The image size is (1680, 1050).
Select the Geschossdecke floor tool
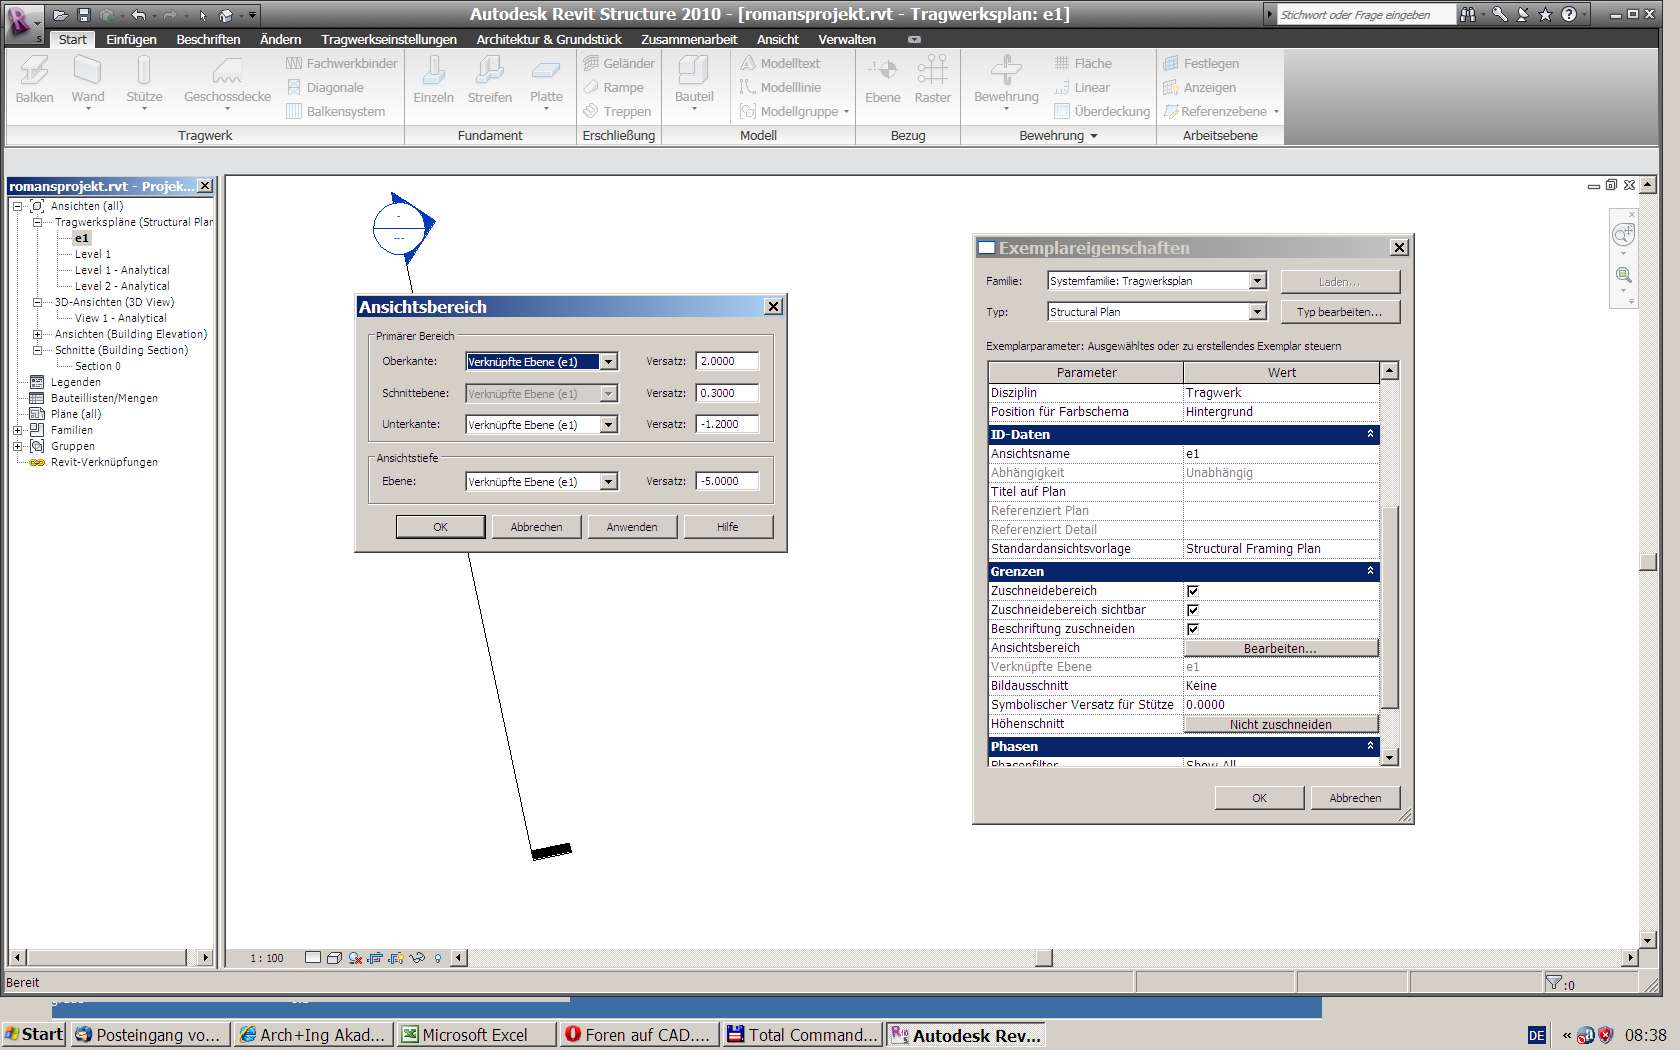(227, 80)
